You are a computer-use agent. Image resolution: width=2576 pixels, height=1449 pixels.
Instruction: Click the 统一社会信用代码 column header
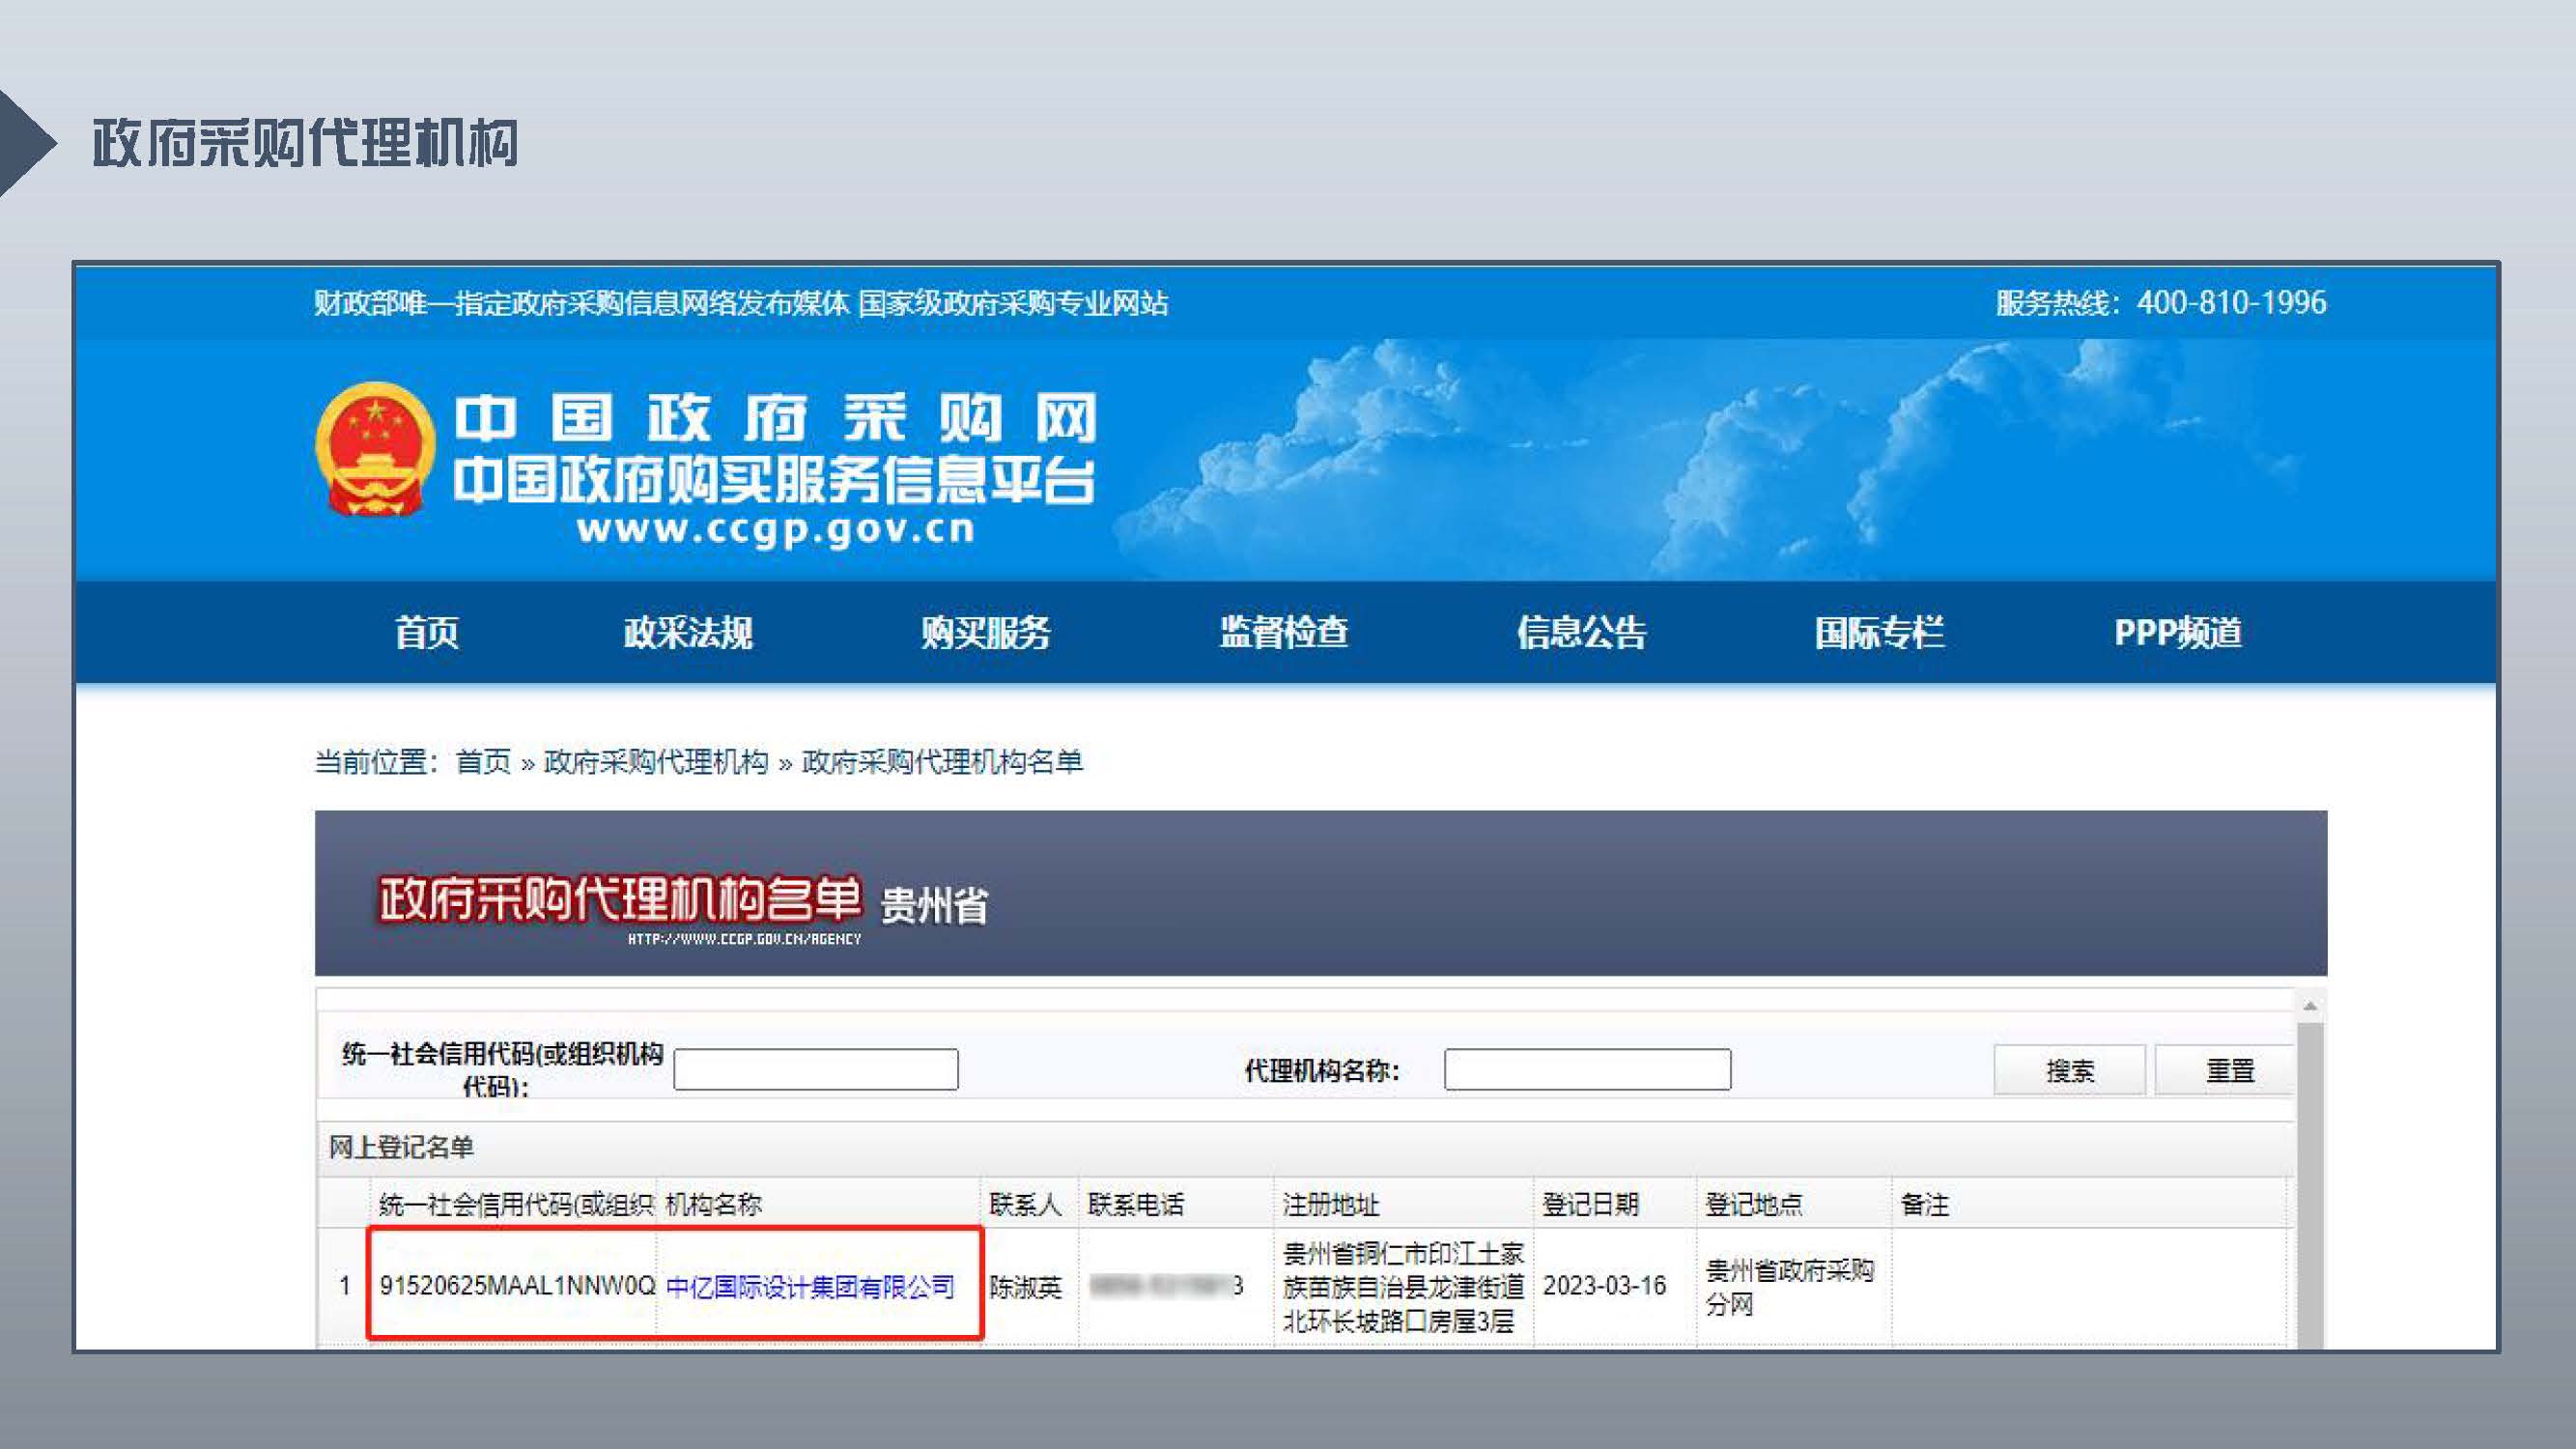(x=516, y=1204)
